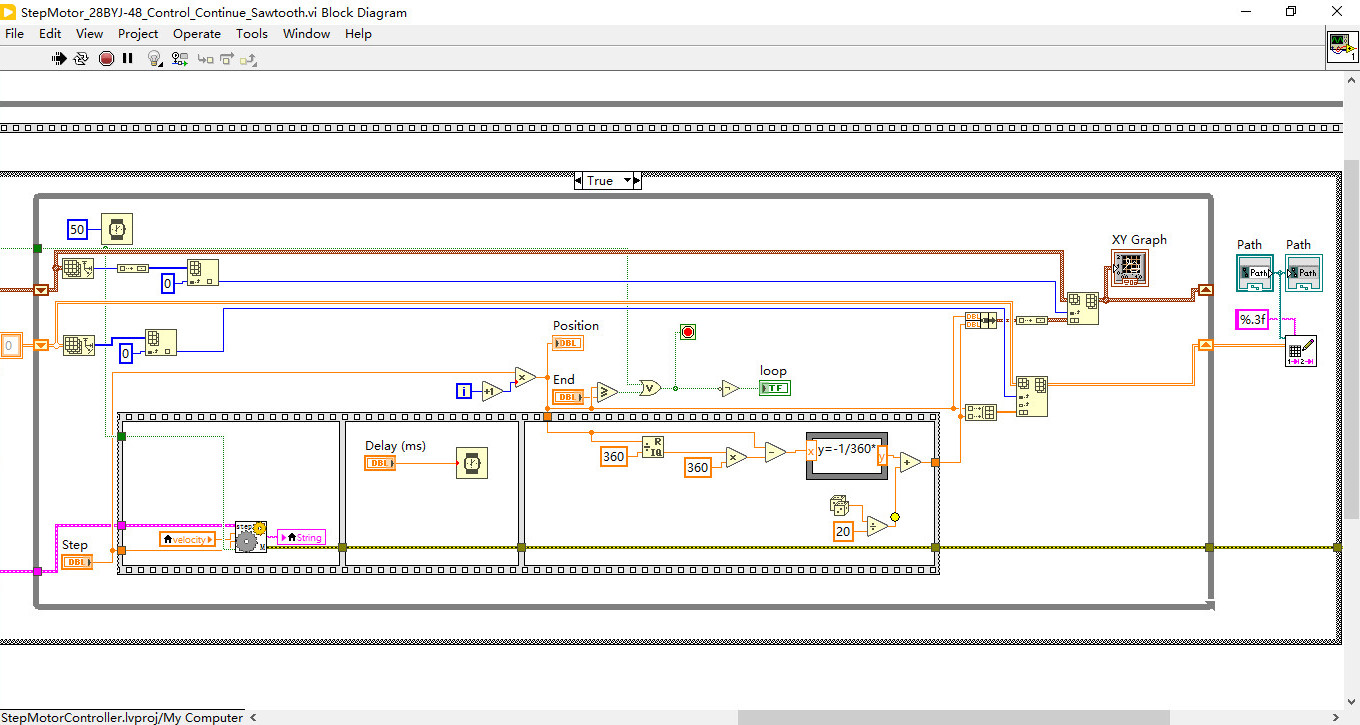
Task: Click the brown upper-left shift register terminal
Action: pyautogui.click(x=42, y=290)
